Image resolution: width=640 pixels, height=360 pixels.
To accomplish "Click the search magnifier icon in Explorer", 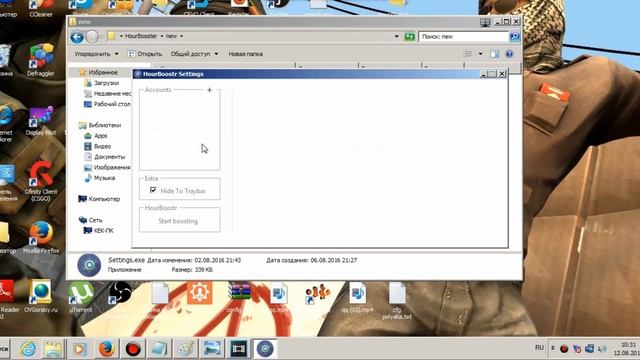I will (515, 37).
